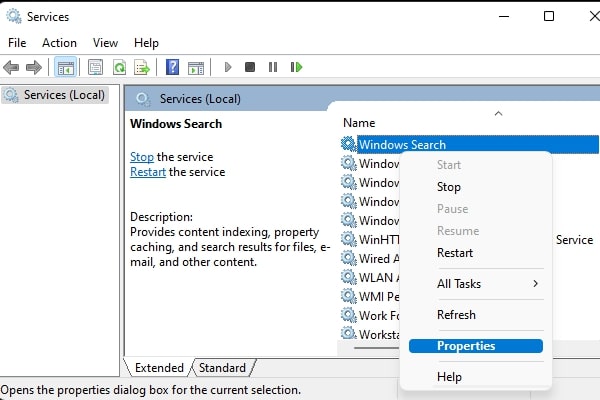Open the Action menu
Screen dimensions: 600x400
coord(59,43)
